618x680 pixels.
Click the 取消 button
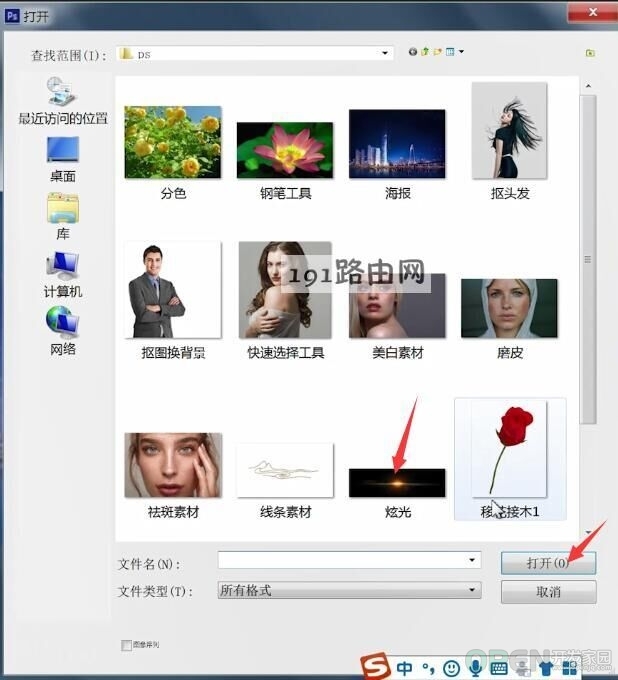548,592
